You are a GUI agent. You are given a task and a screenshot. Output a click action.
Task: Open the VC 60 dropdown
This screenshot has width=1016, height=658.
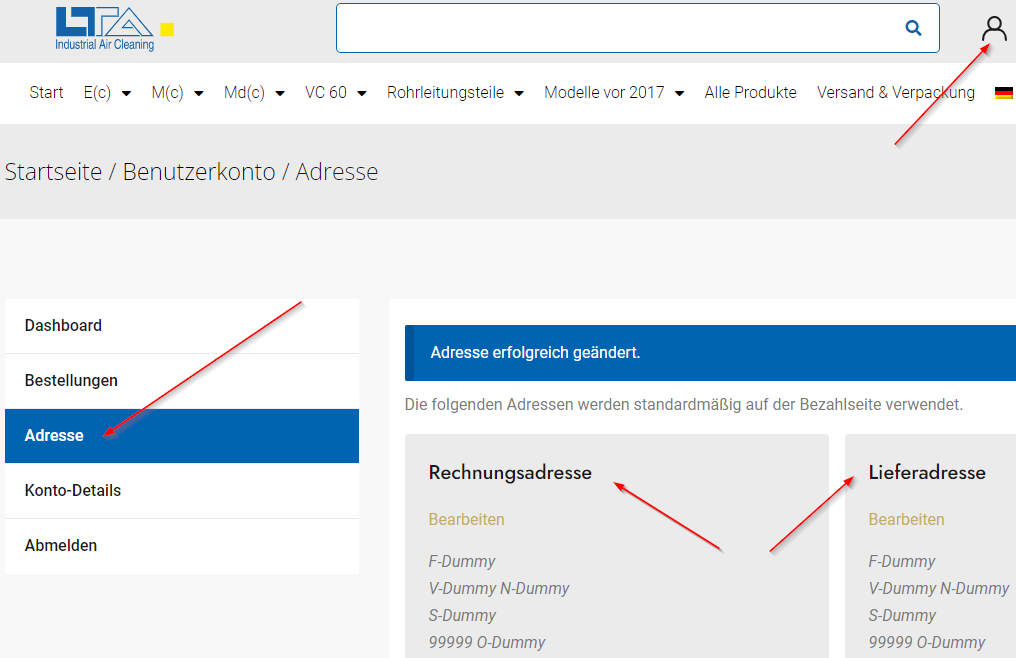[x=335, y=93]
